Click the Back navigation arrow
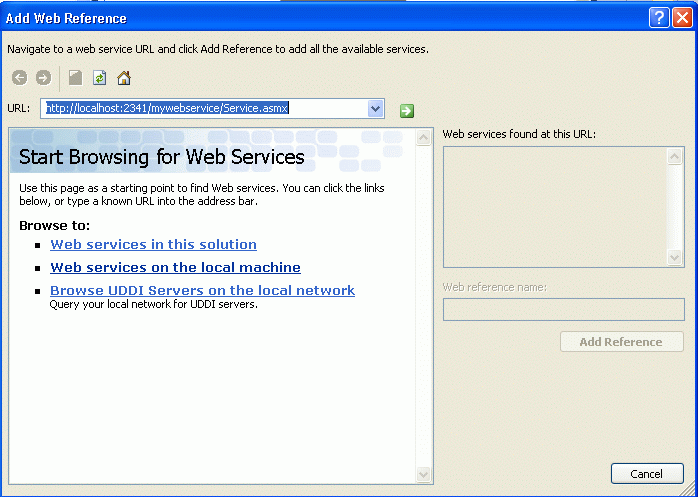 pos(20,78)
